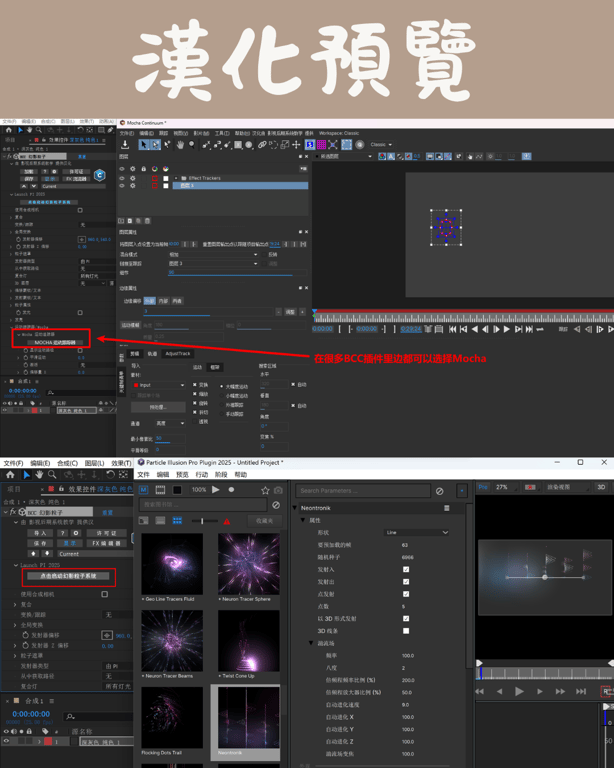Click the camera snapshot icon in library
This screenshot has height=768, width=614.
[278, 490]
